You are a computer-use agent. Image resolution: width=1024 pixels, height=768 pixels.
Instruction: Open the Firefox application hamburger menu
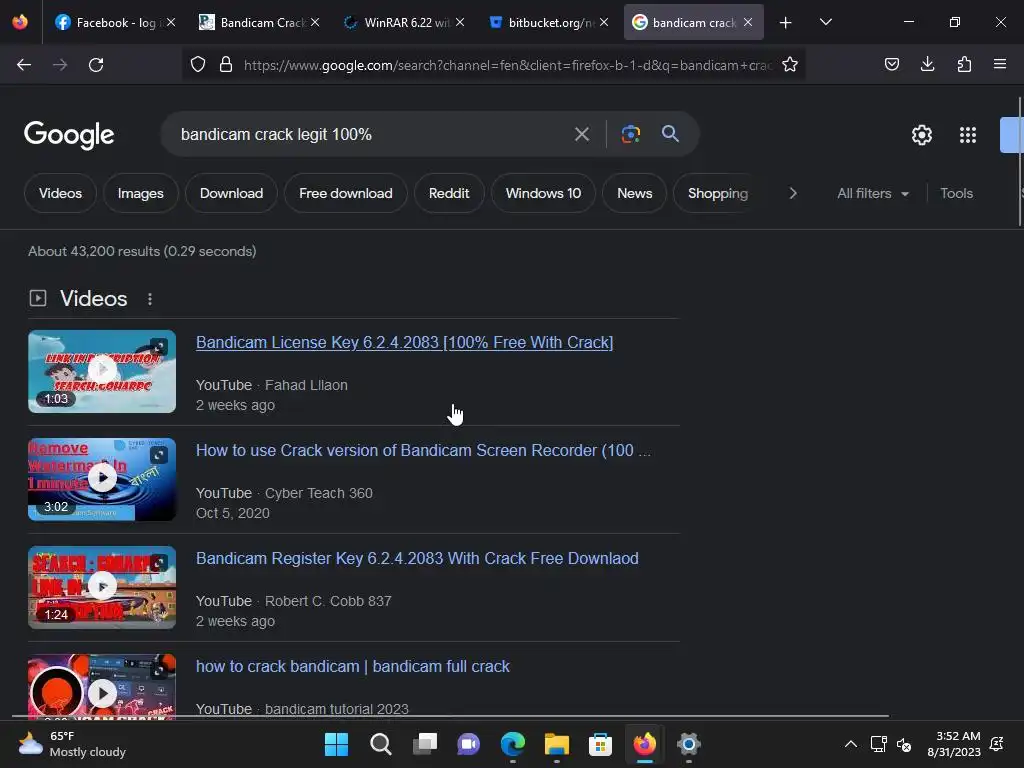(999, 64)
